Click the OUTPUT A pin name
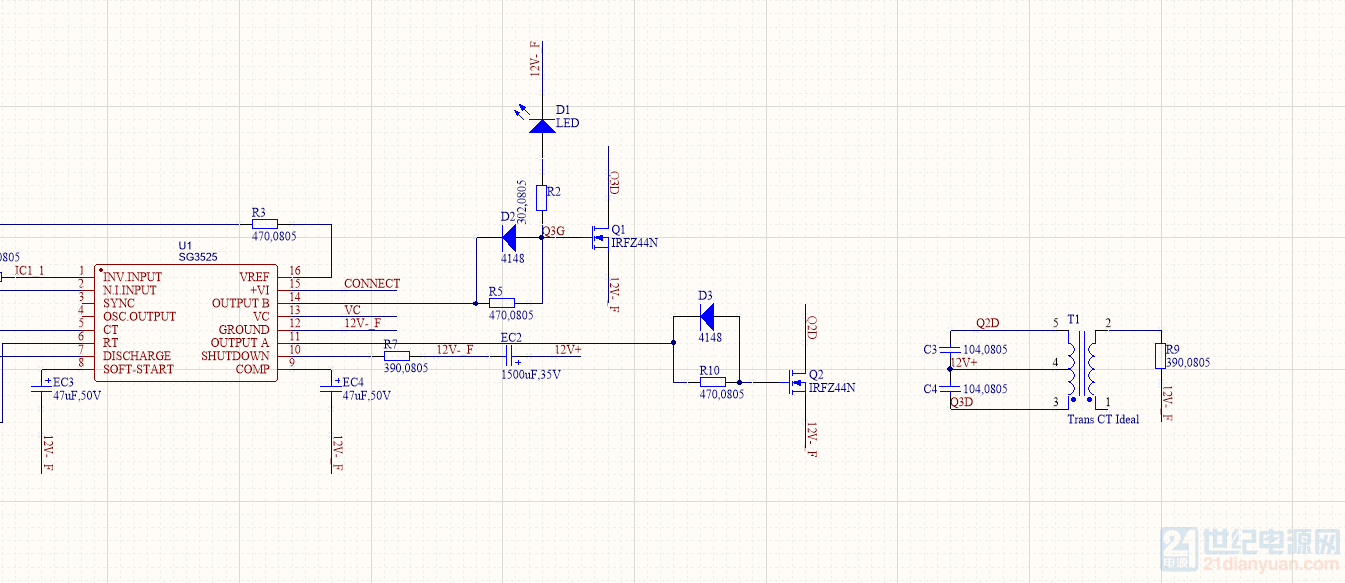The height and width of the screenshot is (583, 1345). click(x=240, y=343)
